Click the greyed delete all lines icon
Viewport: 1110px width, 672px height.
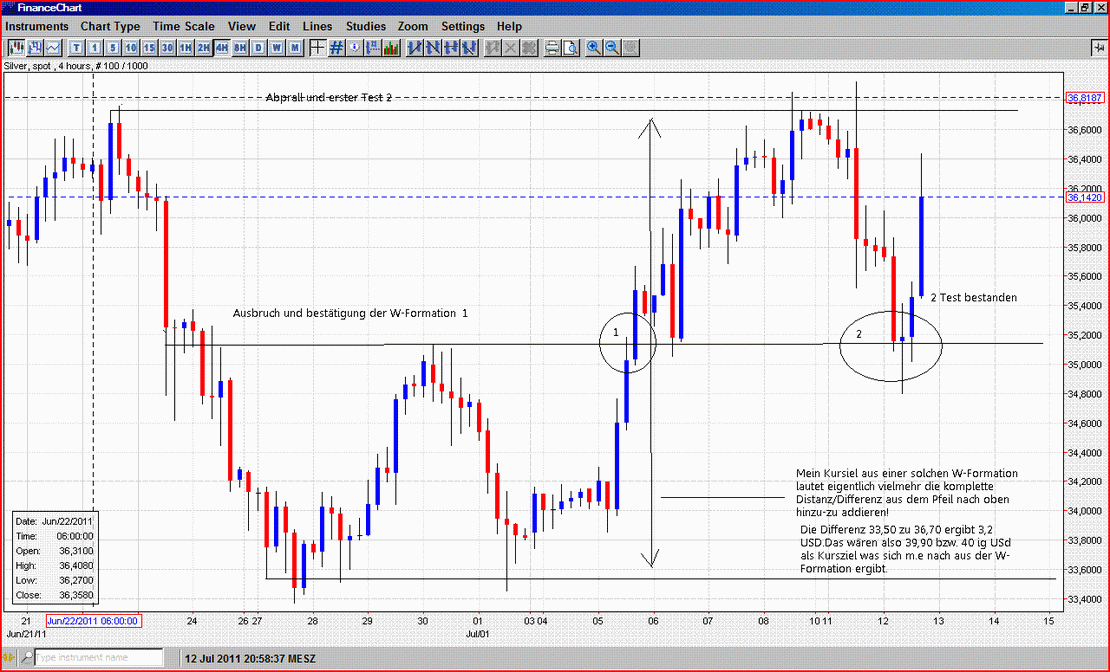click(x=530, y=47)
